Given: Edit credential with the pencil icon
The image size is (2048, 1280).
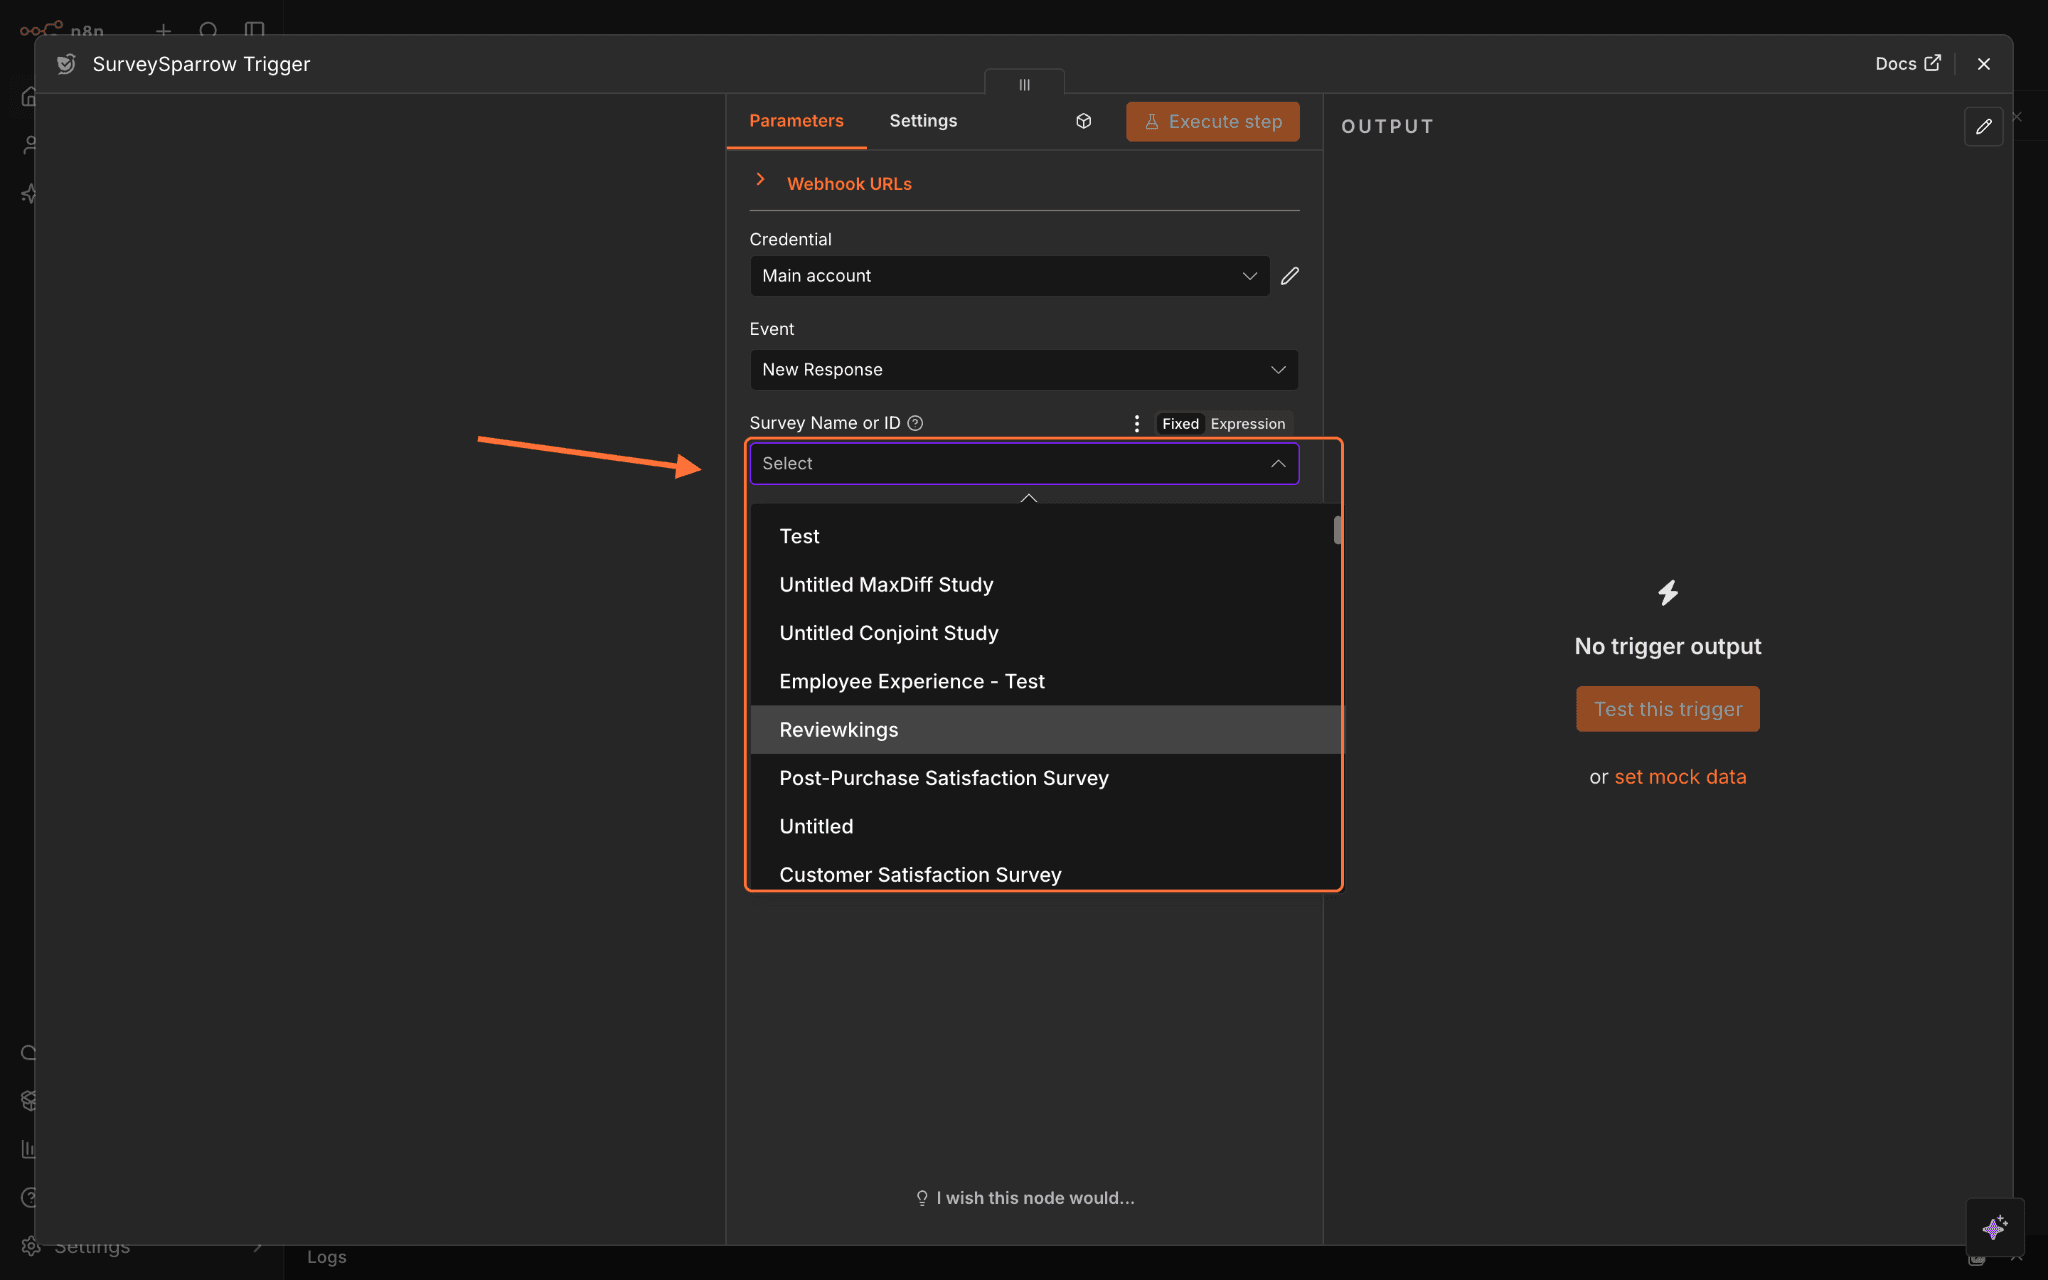Looking at the screenshot, I should pos(1290,276).
